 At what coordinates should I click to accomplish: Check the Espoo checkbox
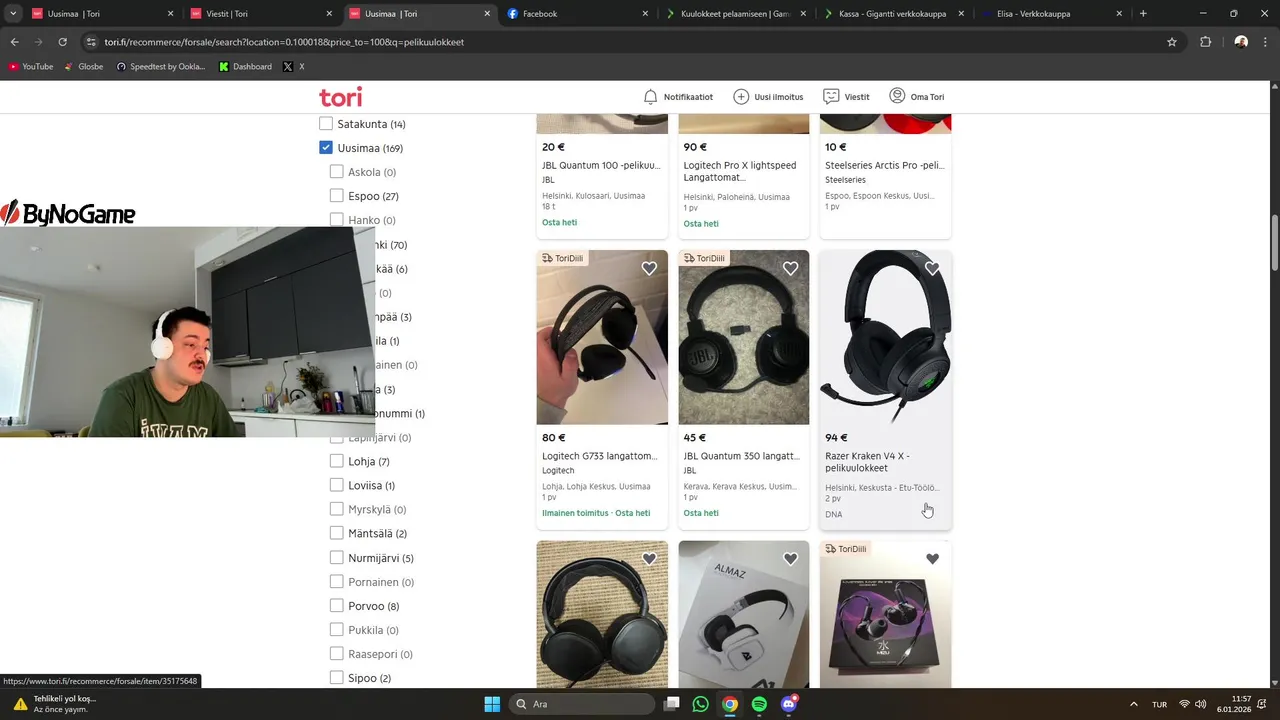coord(337,196)
